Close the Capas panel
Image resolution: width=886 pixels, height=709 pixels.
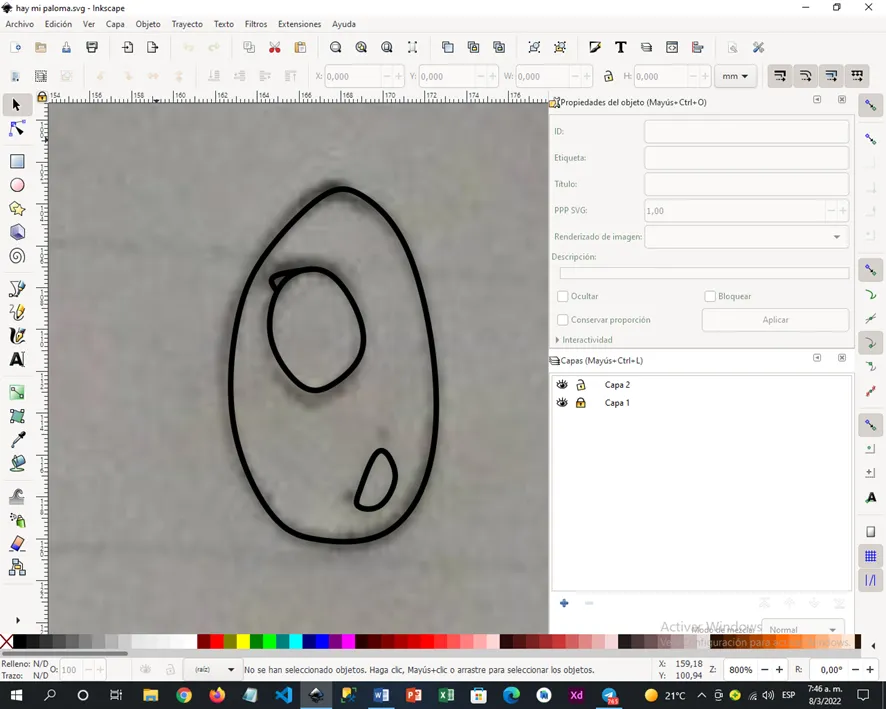(842, 358)
